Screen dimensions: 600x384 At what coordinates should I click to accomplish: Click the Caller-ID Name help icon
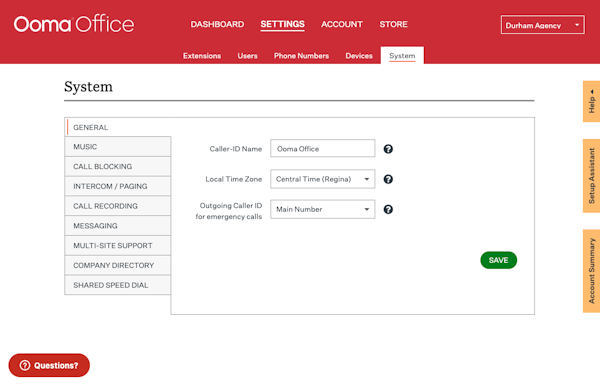point(388,149)
